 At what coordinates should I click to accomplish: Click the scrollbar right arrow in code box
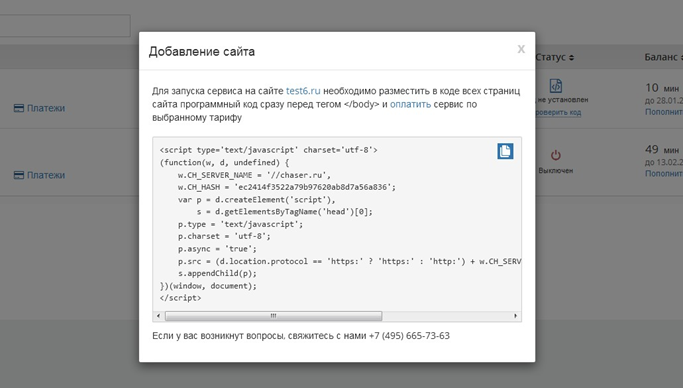coord(515,316)
